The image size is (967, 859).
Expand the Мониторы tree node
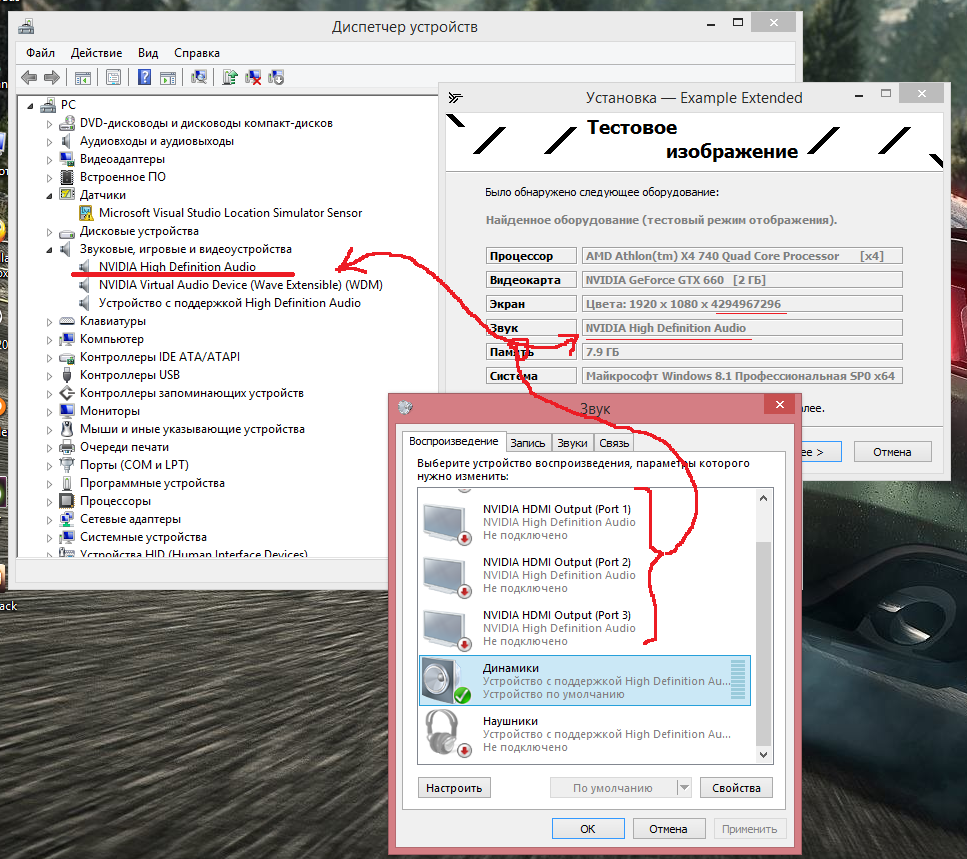(49, 411)
